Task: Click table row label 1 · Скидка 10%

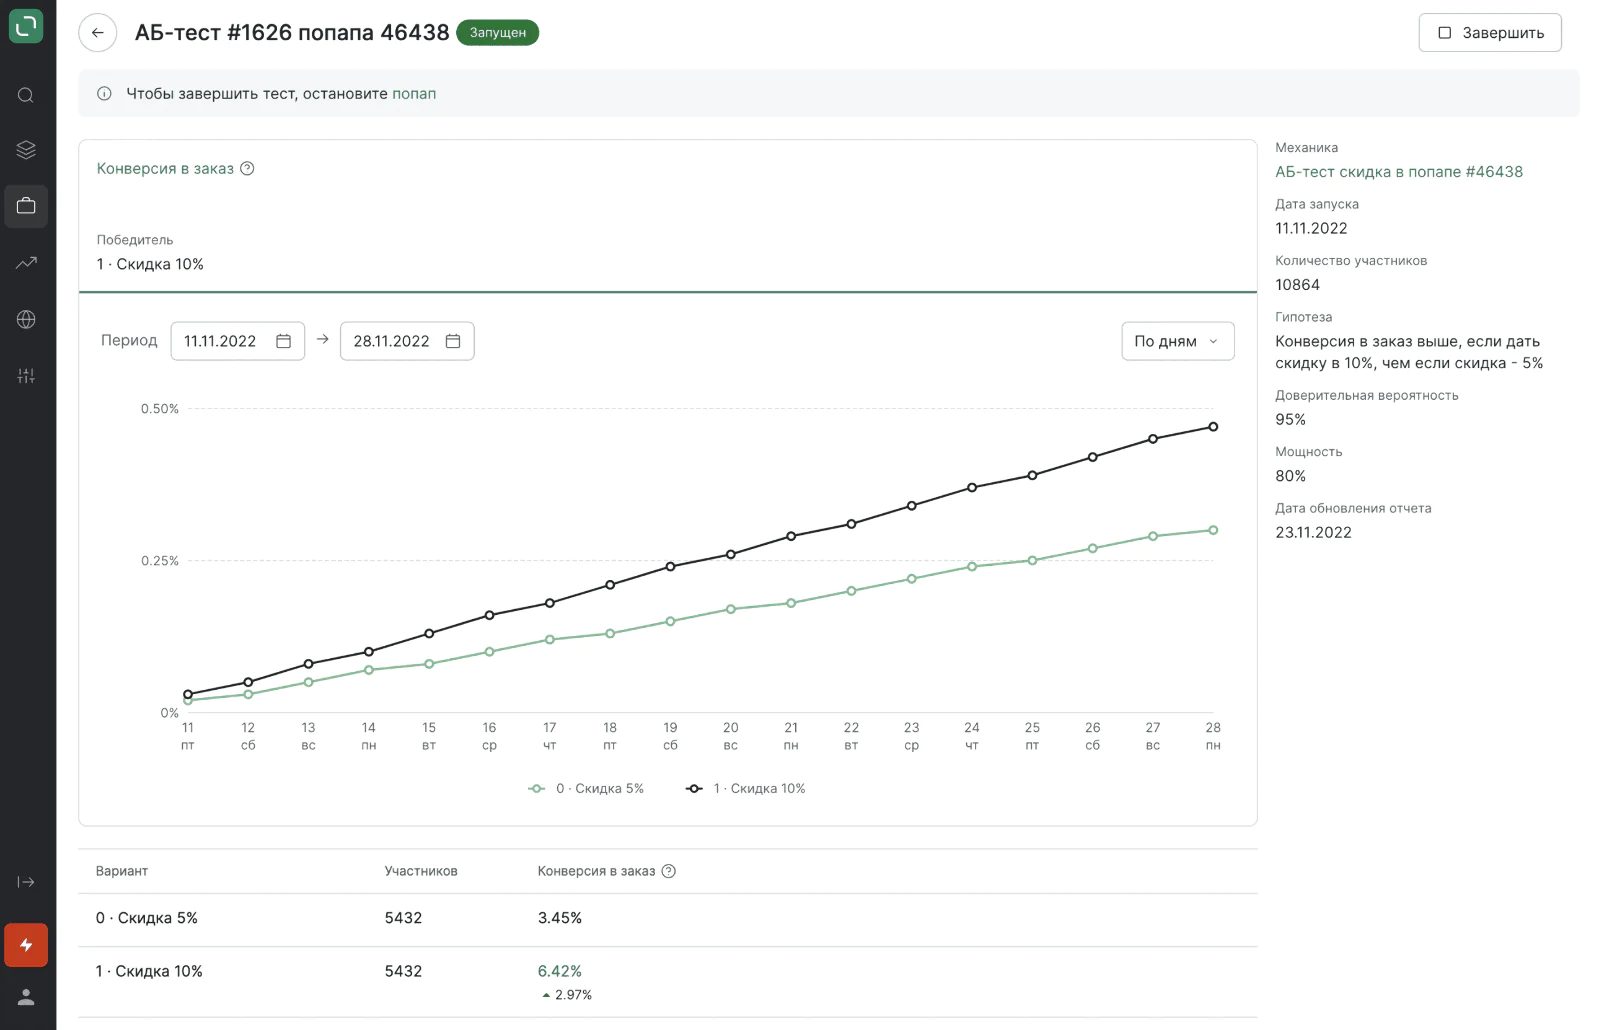Action: (149, 971)
